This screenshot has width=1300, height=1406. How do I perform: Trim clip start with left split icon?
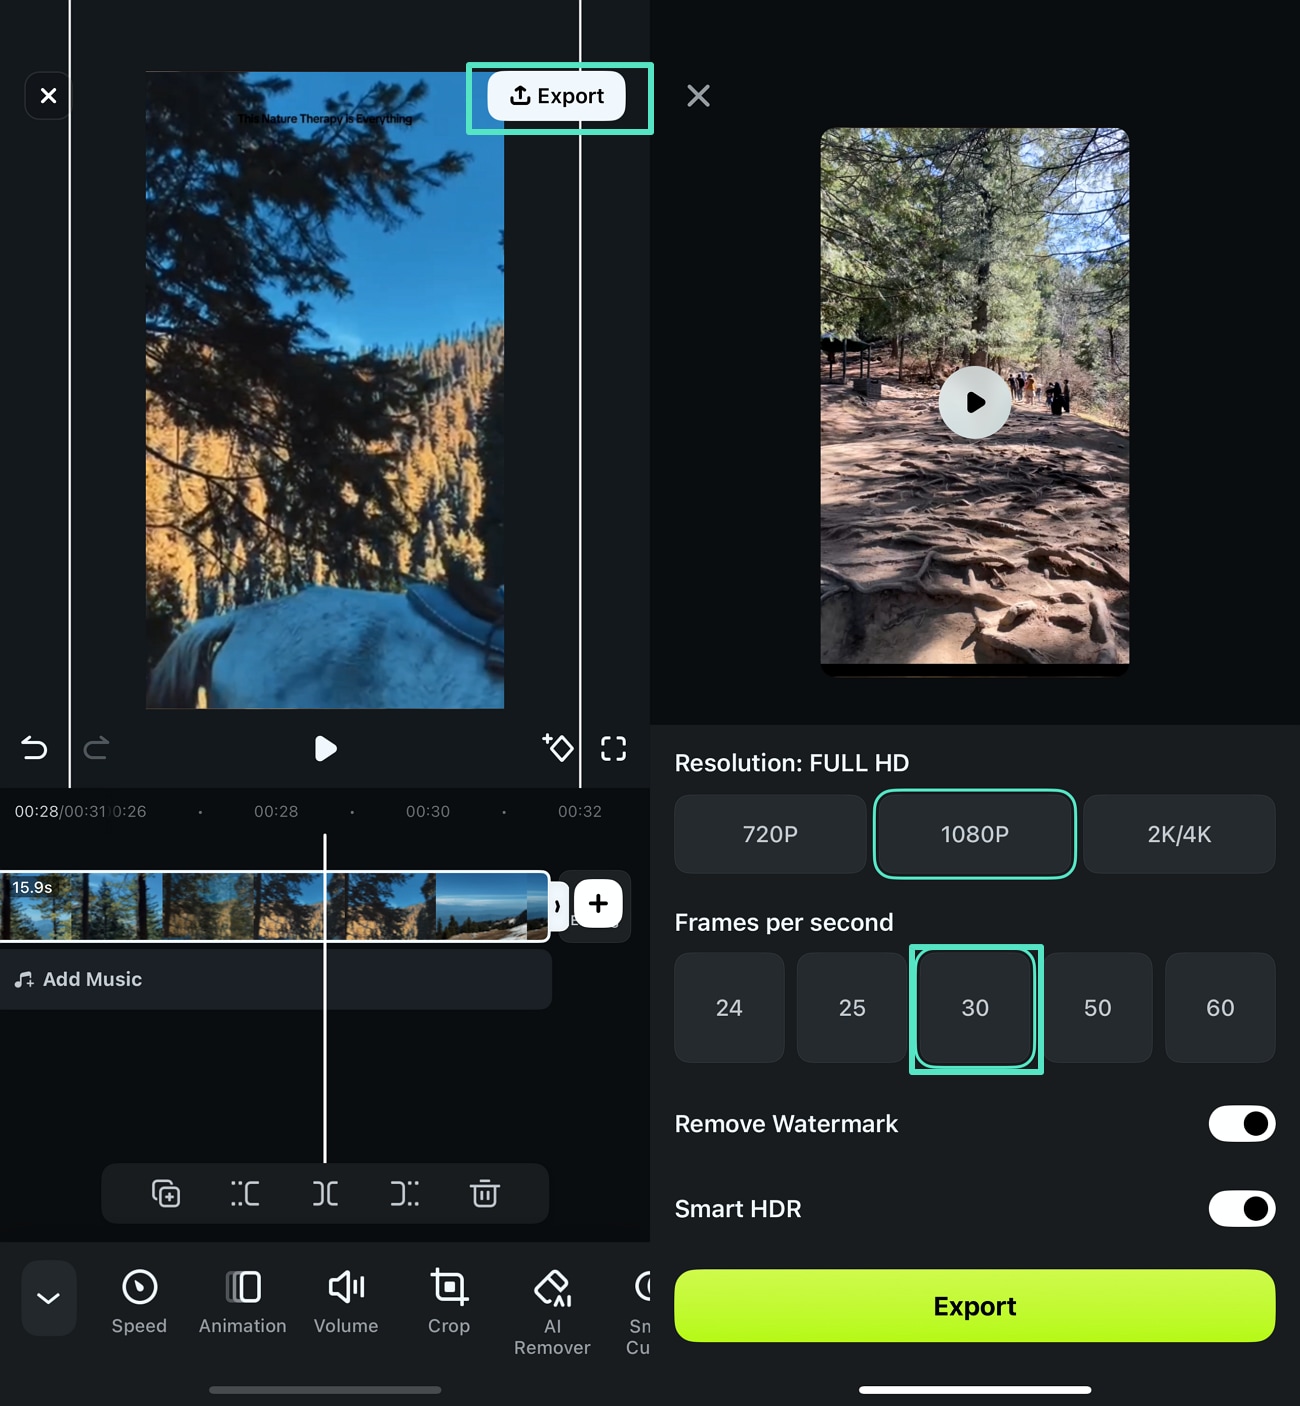245,1193
